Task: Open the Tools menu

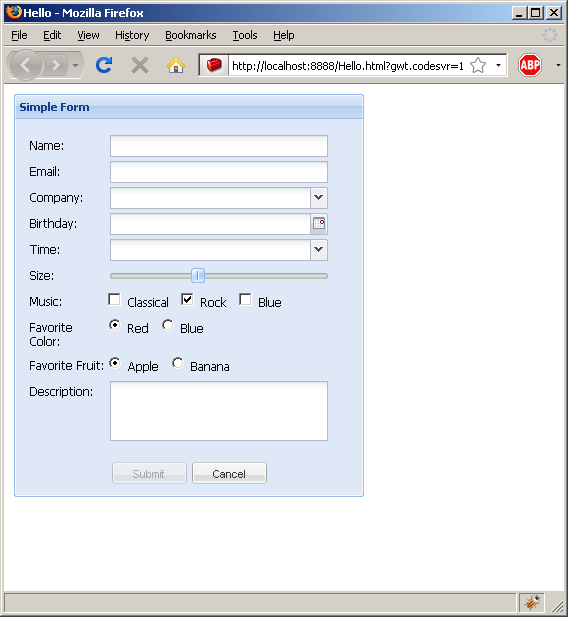Action: pos(244,35)
